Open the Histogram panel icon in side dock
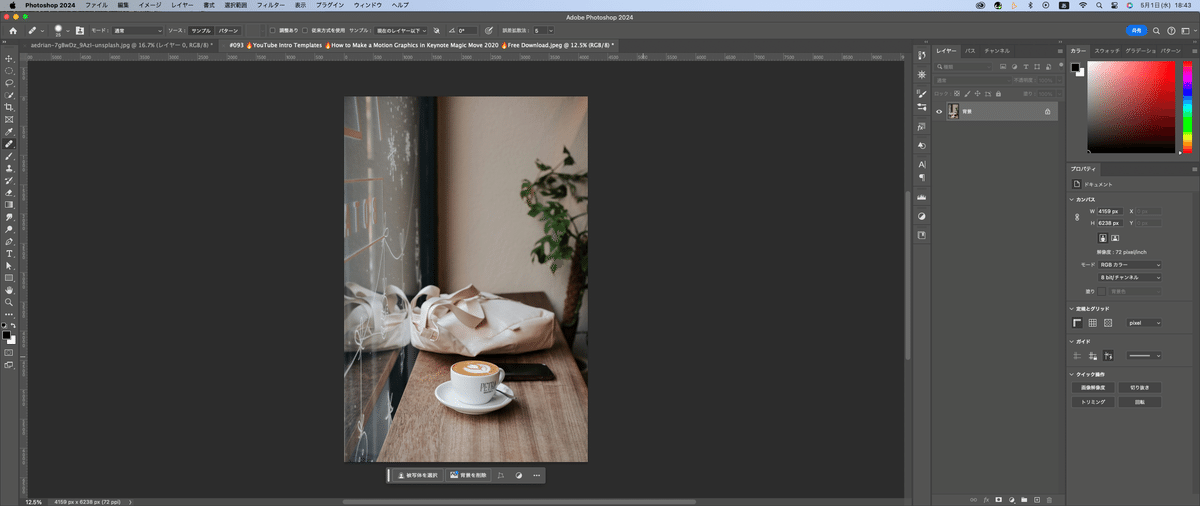 coord(921,197)
